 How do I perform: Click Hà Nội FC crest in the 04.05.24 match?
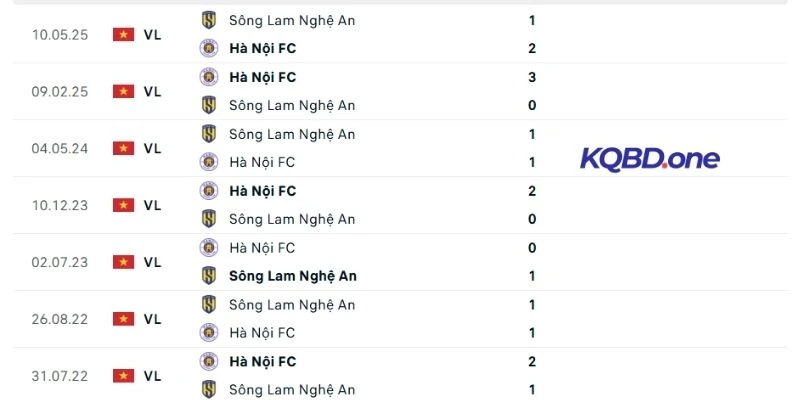click(x=209, y=162)
